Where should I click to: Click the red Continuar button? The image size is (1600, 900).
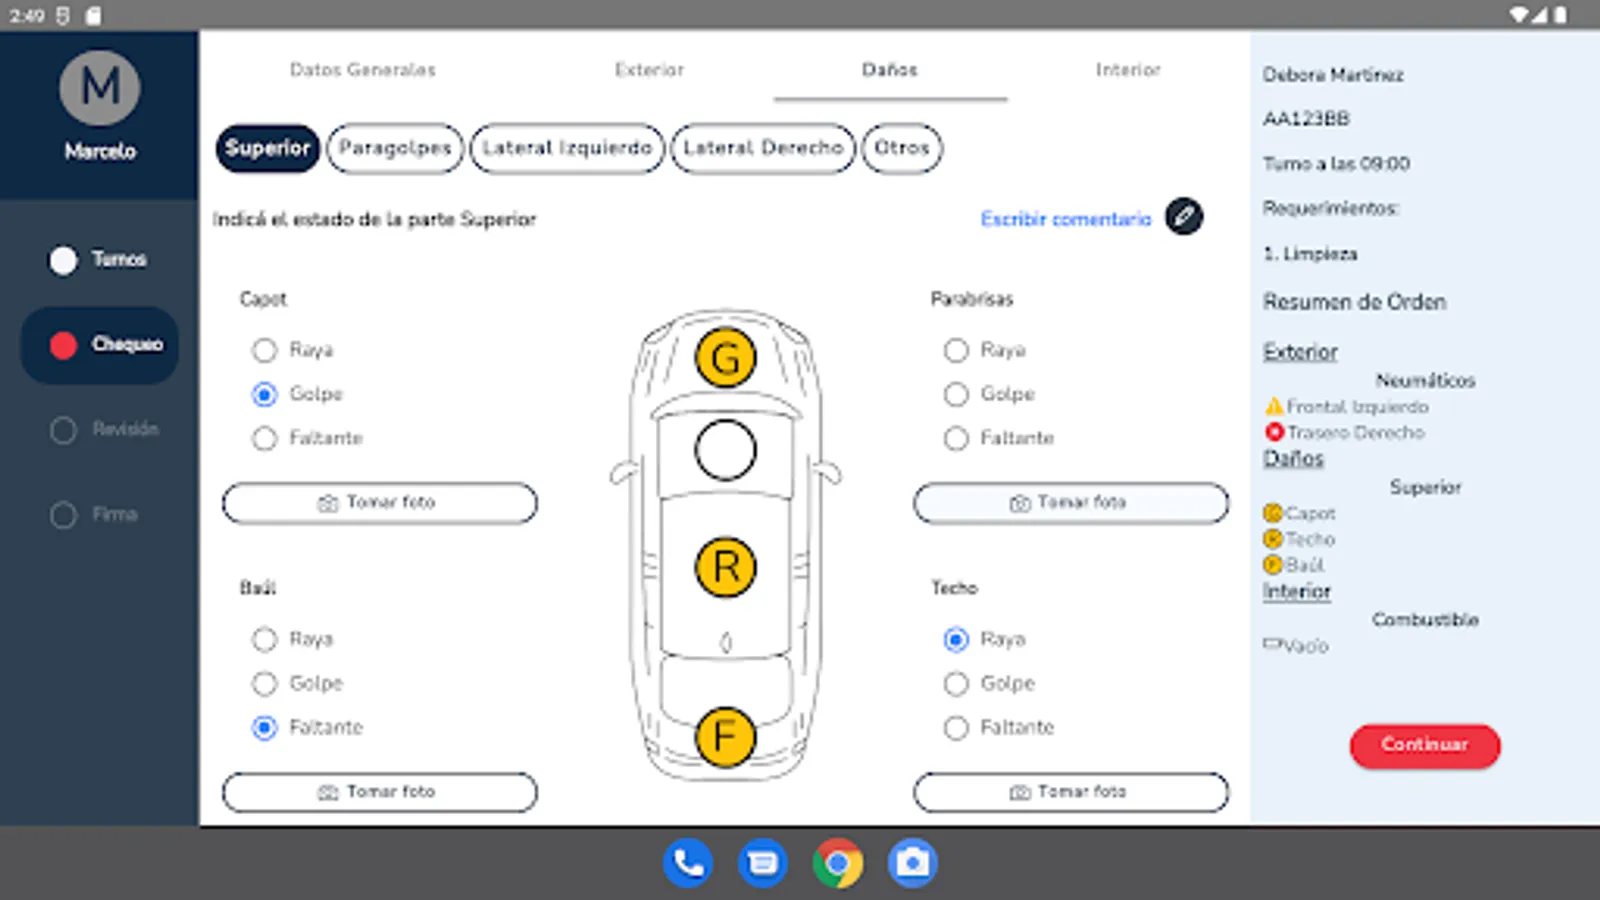[x=1425, y=746]
